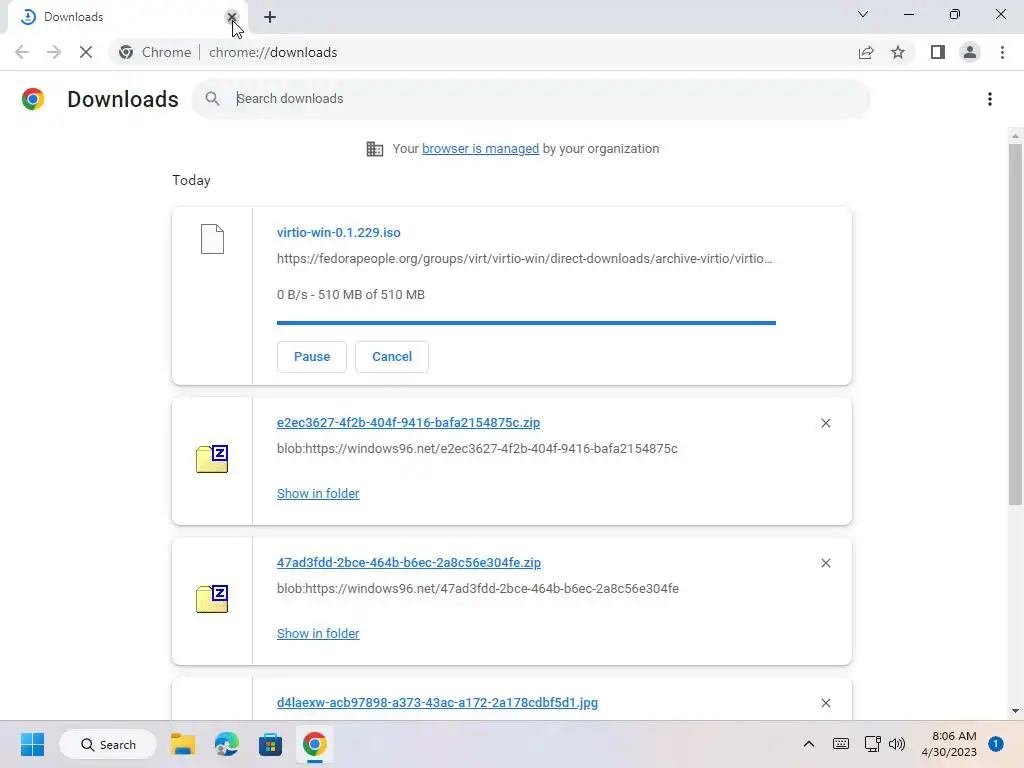Open a new browser tab
Image resolution: width=1024 pixels, height=768 pixels.
tap(270, 17)
